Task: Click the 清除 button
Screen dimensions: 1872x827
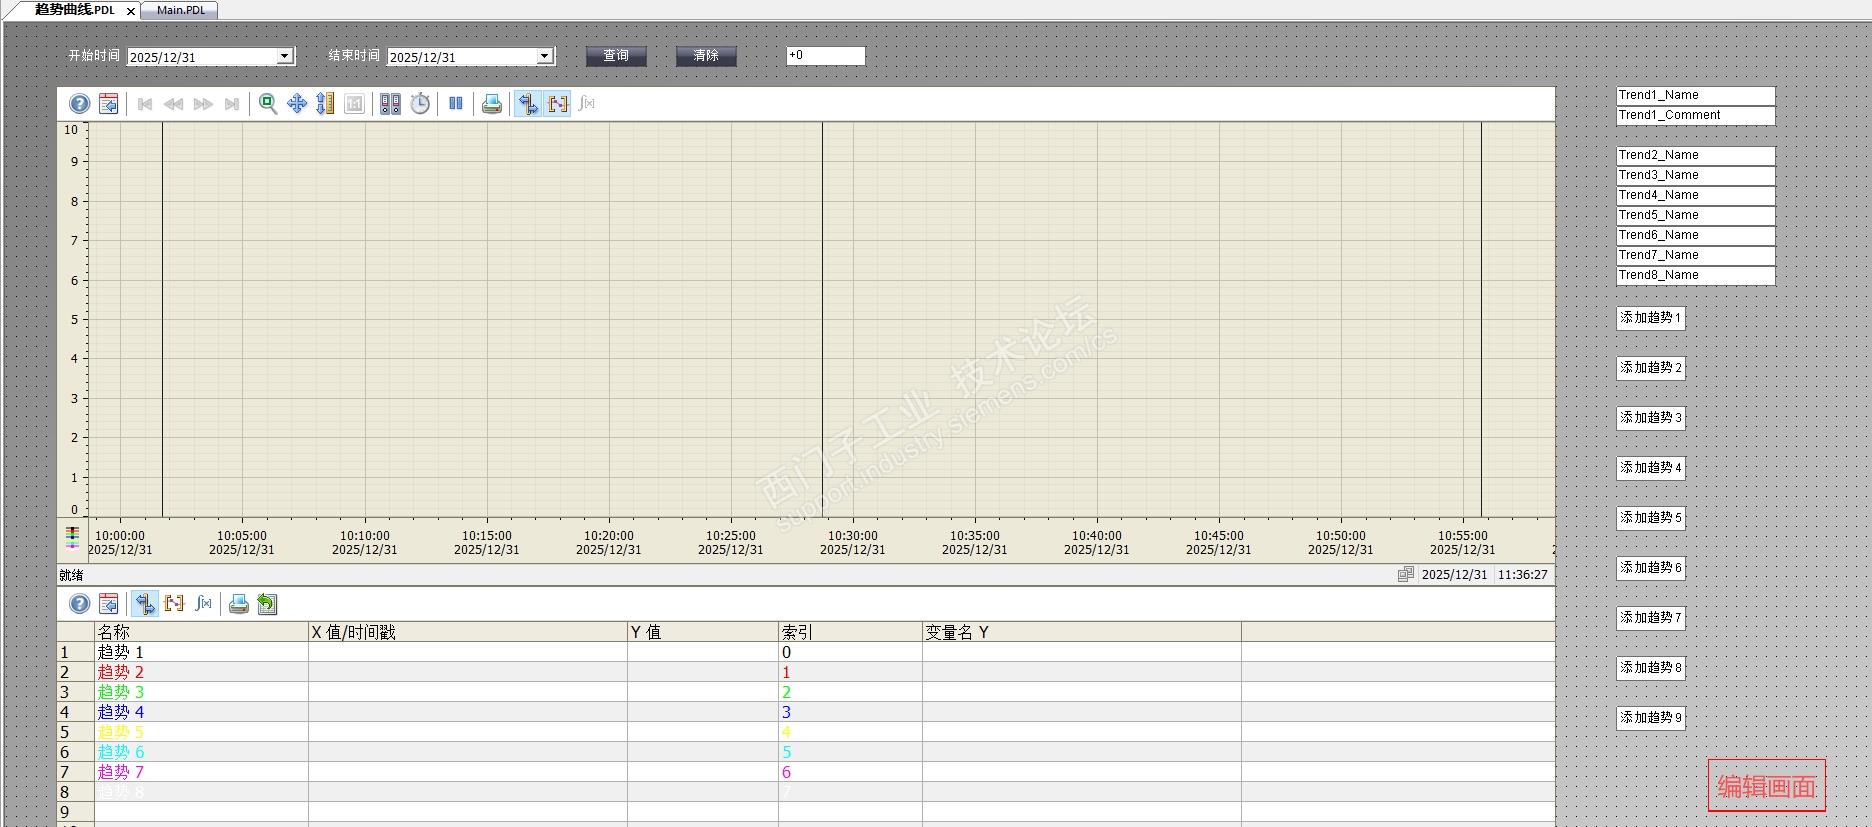Action: coord(706,56)
